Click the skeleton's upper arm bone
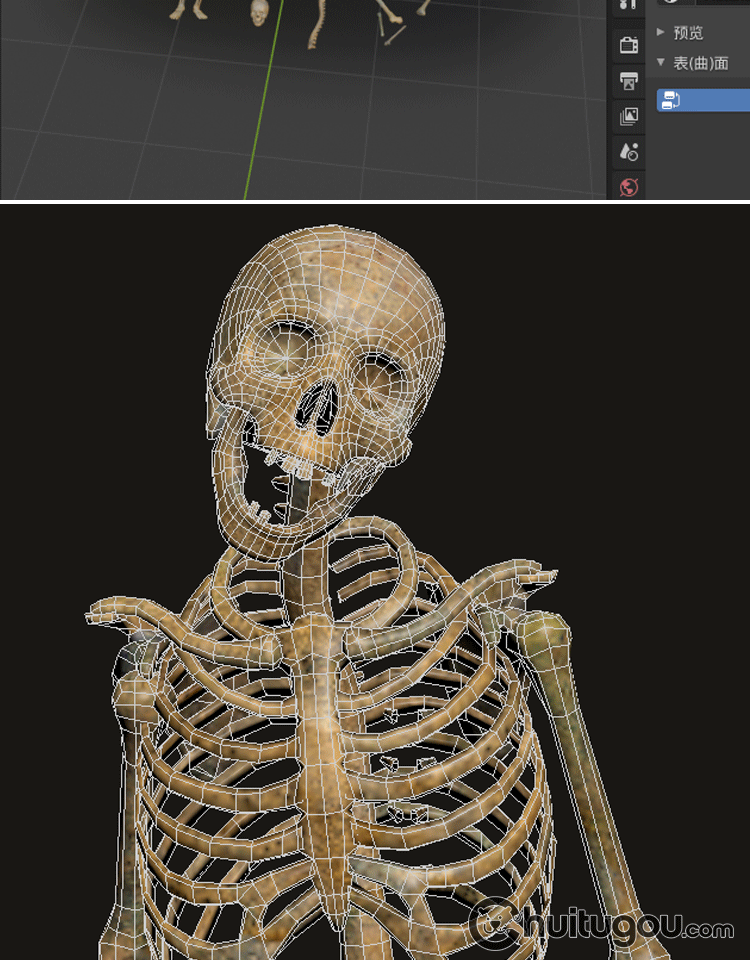Viewport: 750px width, 960px height. pyautogui.click(x=580, y=730)
